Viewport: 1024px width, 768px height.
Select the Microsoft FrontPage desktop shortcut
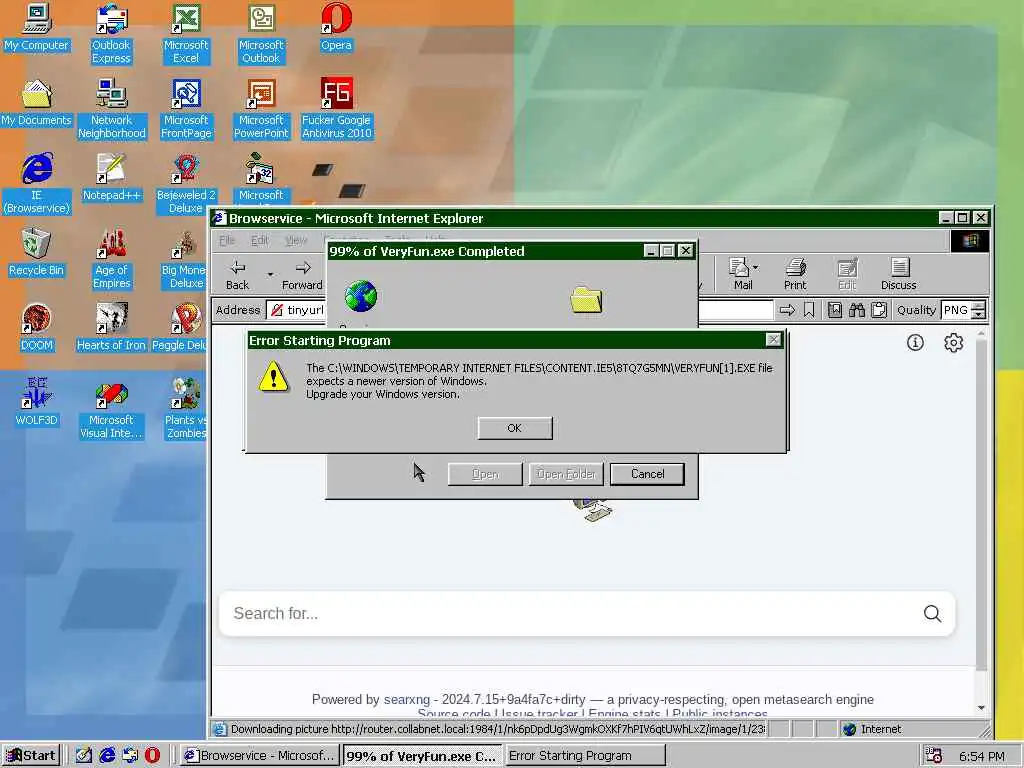pyautogui.click(x=186, y=109)
